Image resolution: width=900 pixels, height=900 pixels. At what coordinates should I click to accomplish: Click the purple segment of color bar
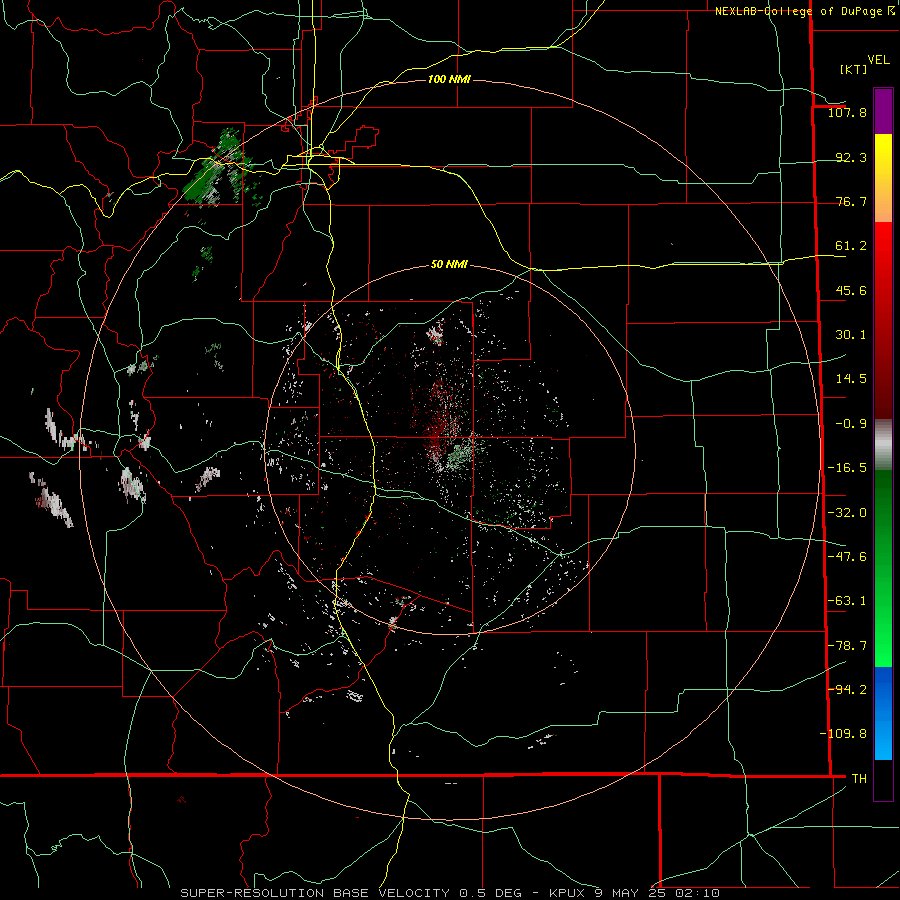[x=883, y=112]
